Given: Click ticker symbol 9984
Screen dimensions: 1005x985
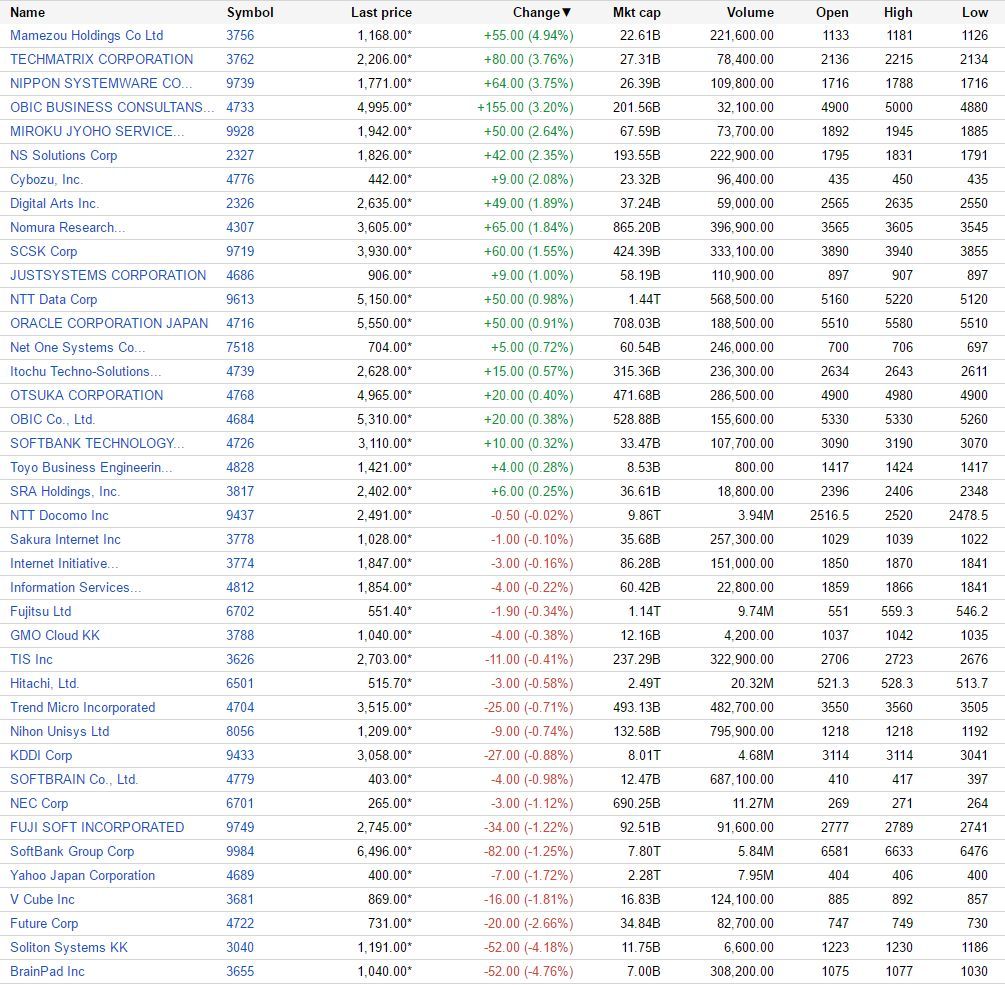Looking at the screenshot, I should click(240, 852).
